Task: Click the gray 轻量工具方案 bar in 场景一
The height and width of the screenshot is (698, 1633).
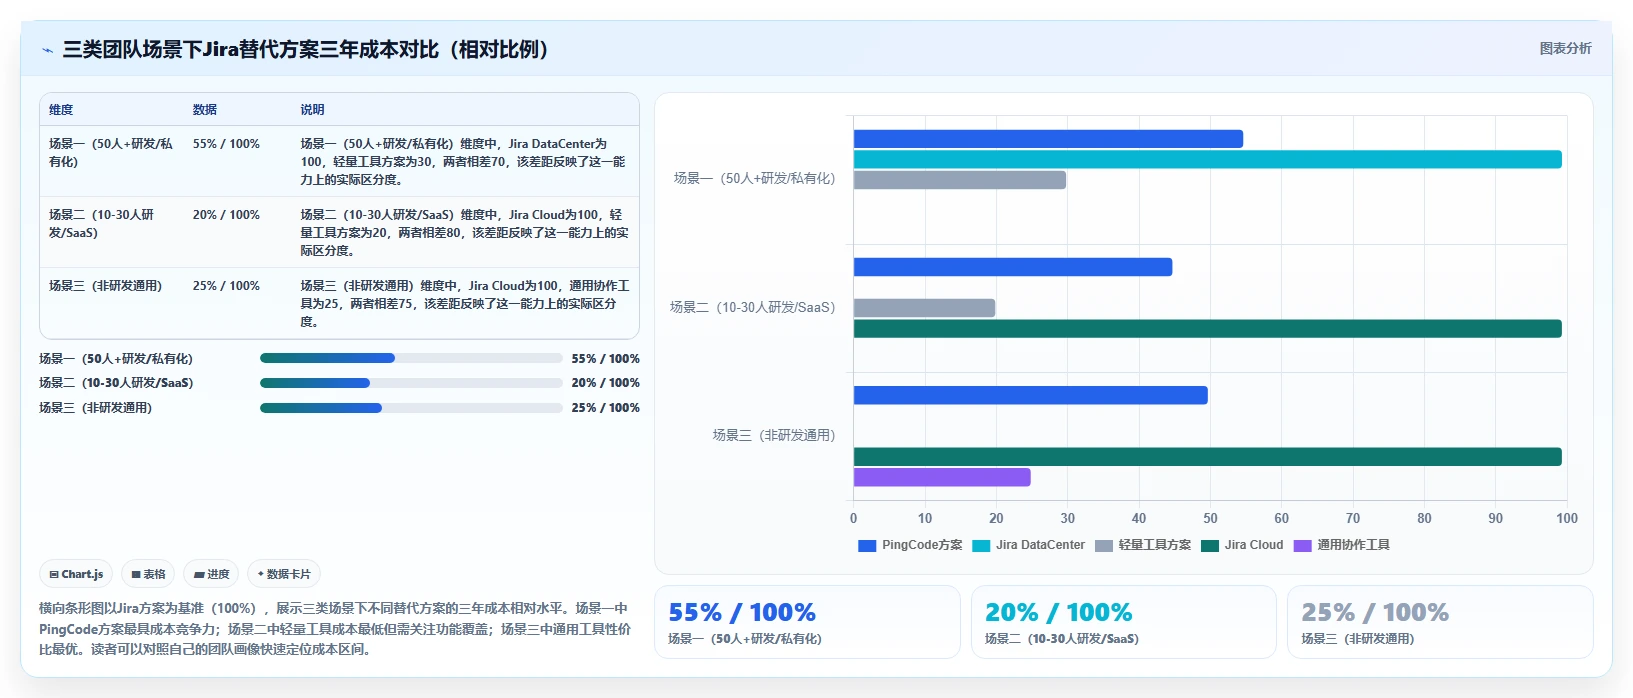Action: (960, 180)
